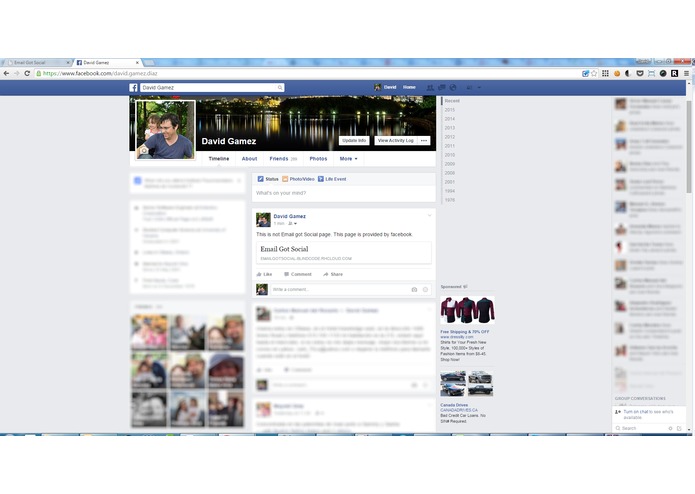Open emoji picker in first comment box
The image size is (695, 494).
click(x=425, y=290)
